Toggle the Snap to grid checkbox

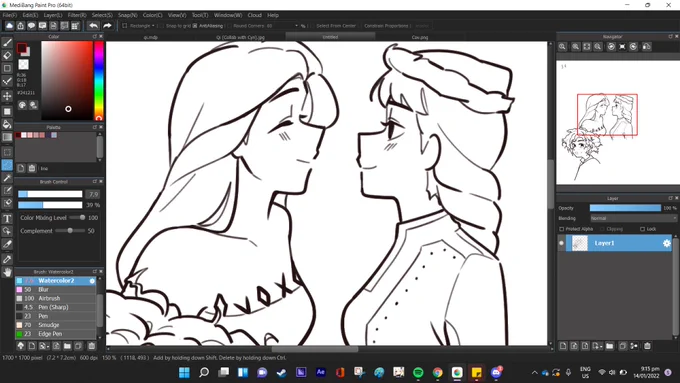161,26
